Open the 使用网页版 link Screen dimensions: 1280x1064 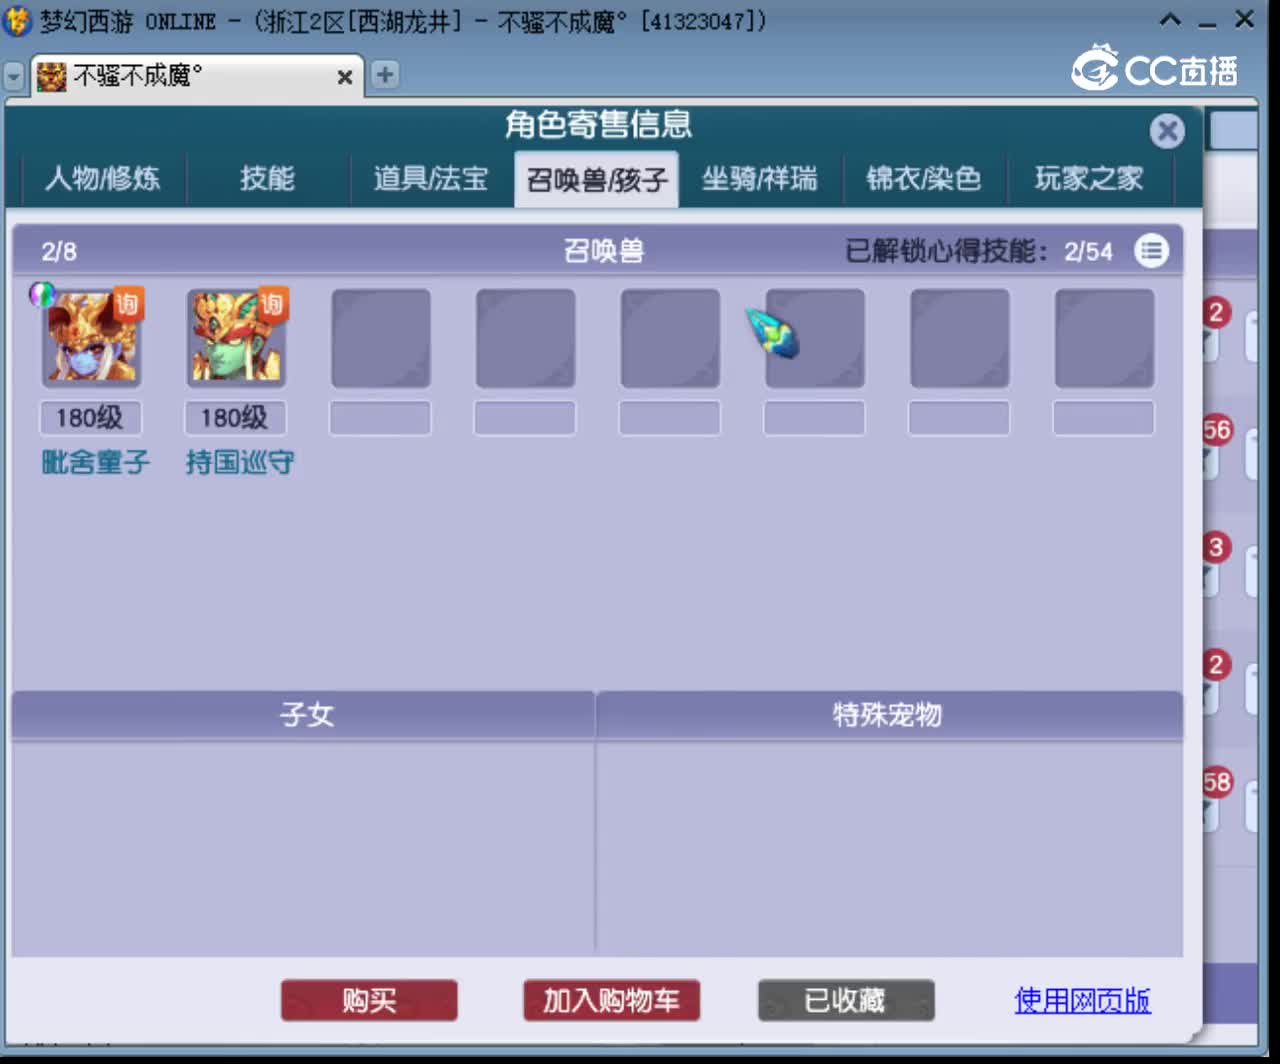coord(1083,1000)
